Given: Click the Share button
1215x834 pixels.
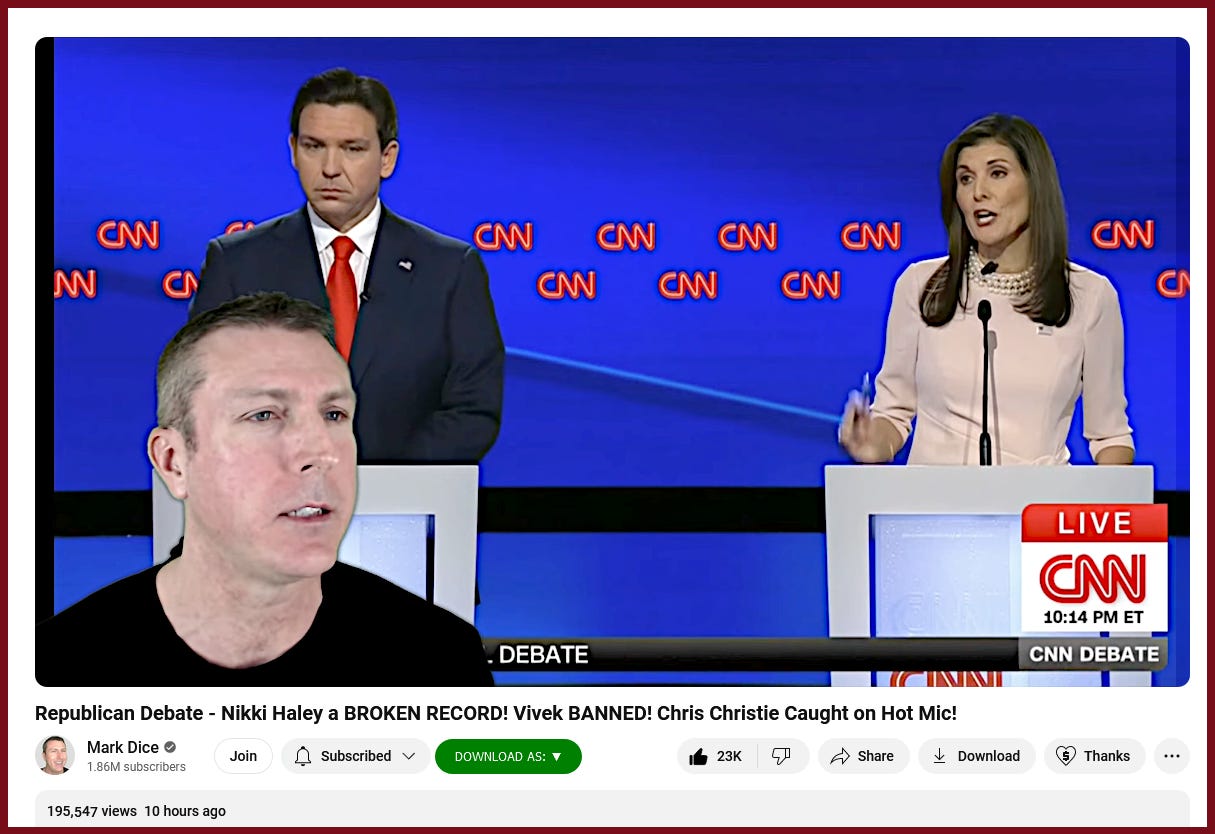Looking at the screenshot, I should [x=863, y=756].
